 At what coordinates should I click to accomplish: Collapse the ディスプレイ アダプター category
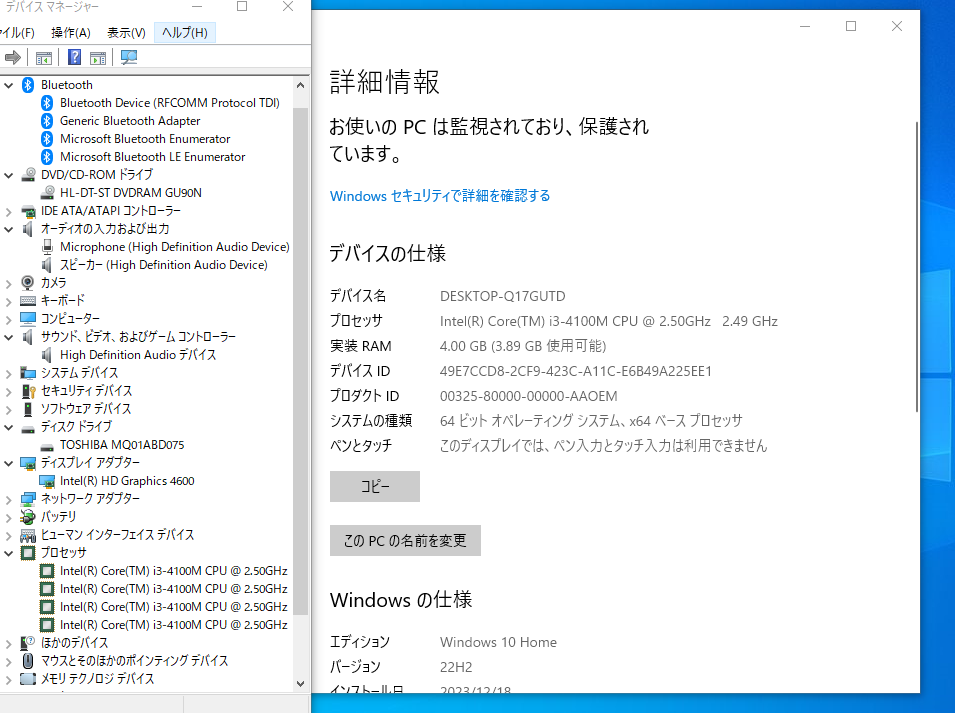click(x=9, y=463)
